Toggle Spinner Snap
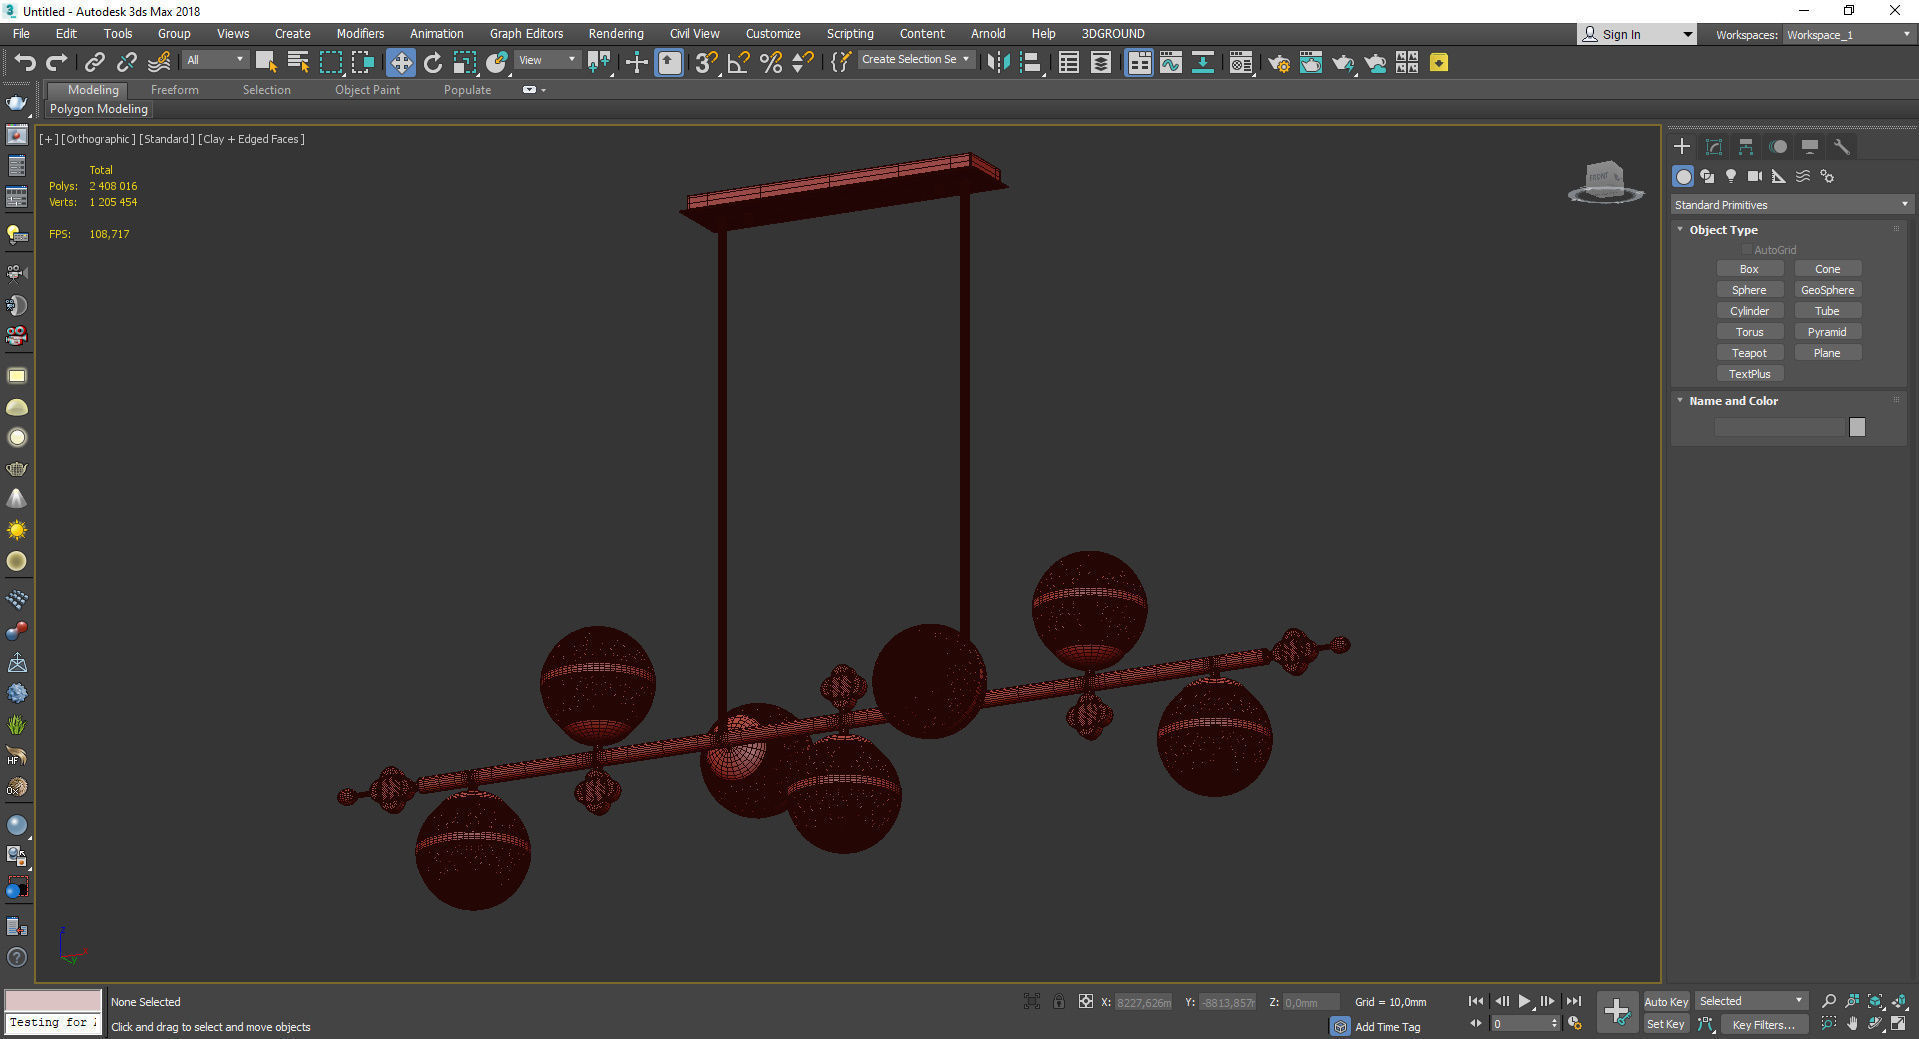The height and width of the screenshot is (1039, 1919). [802, 62]
